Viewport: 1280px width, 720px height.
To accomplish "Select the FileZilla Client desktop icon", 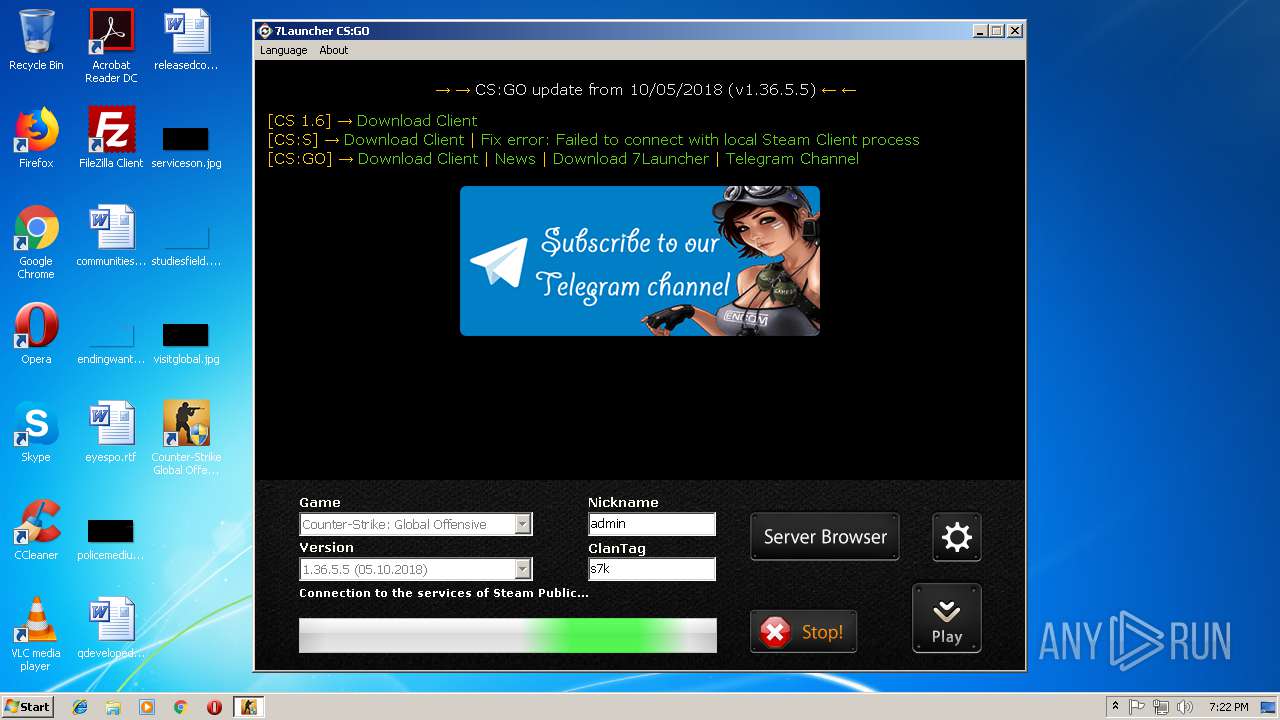I will tap(111, 138).
